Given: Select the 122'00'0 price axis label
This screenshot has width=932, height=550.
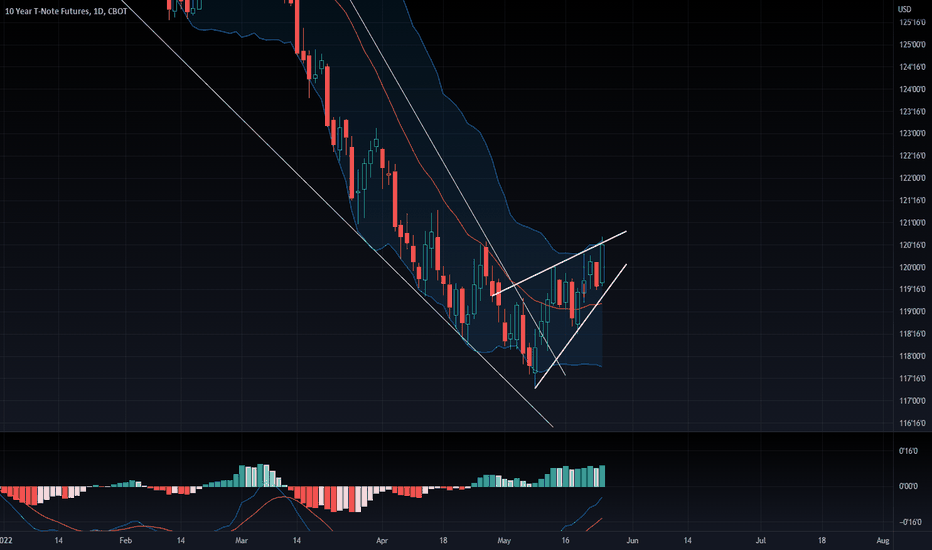Looking at the screenshot, I should (912, 178).
